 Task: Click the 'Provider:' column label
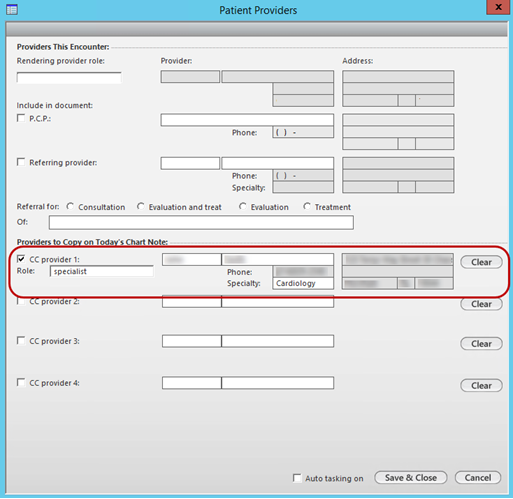(176, 61)
